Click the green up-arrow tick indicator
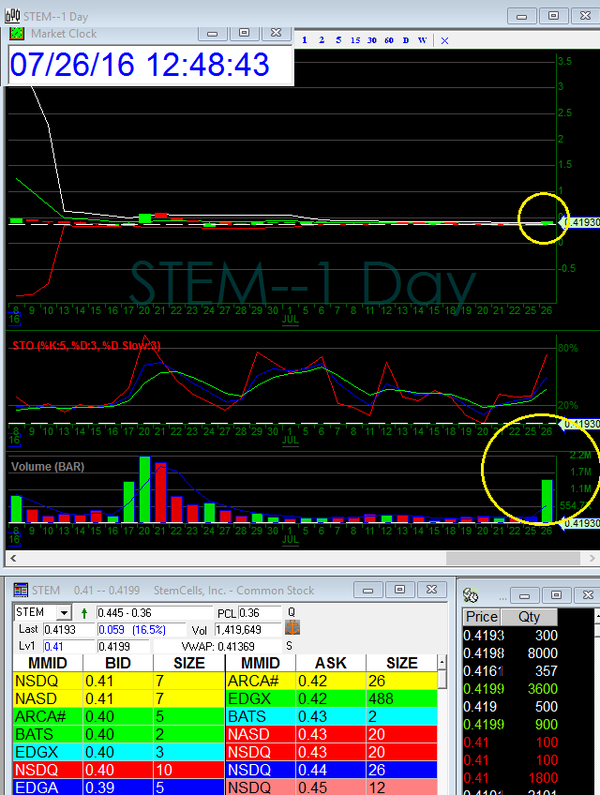The width and height of the screenshot is (600, 795). (84, 612)
